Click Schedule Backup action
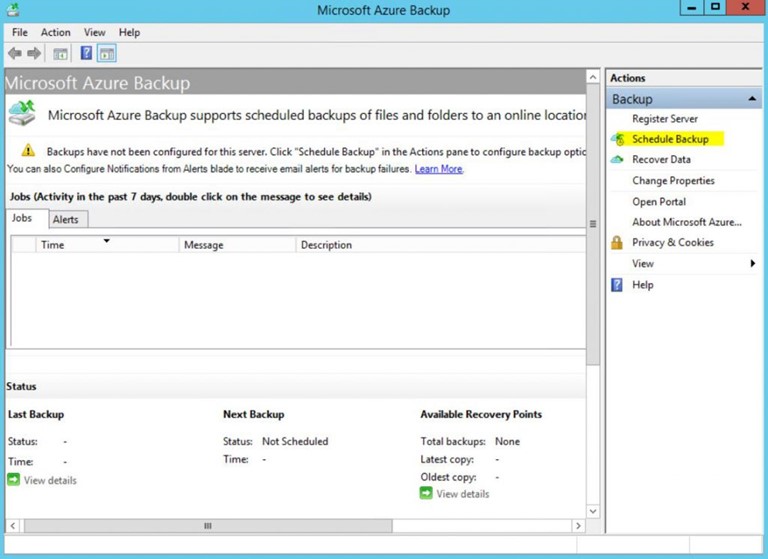768x559 pixels. click(670, 139)
